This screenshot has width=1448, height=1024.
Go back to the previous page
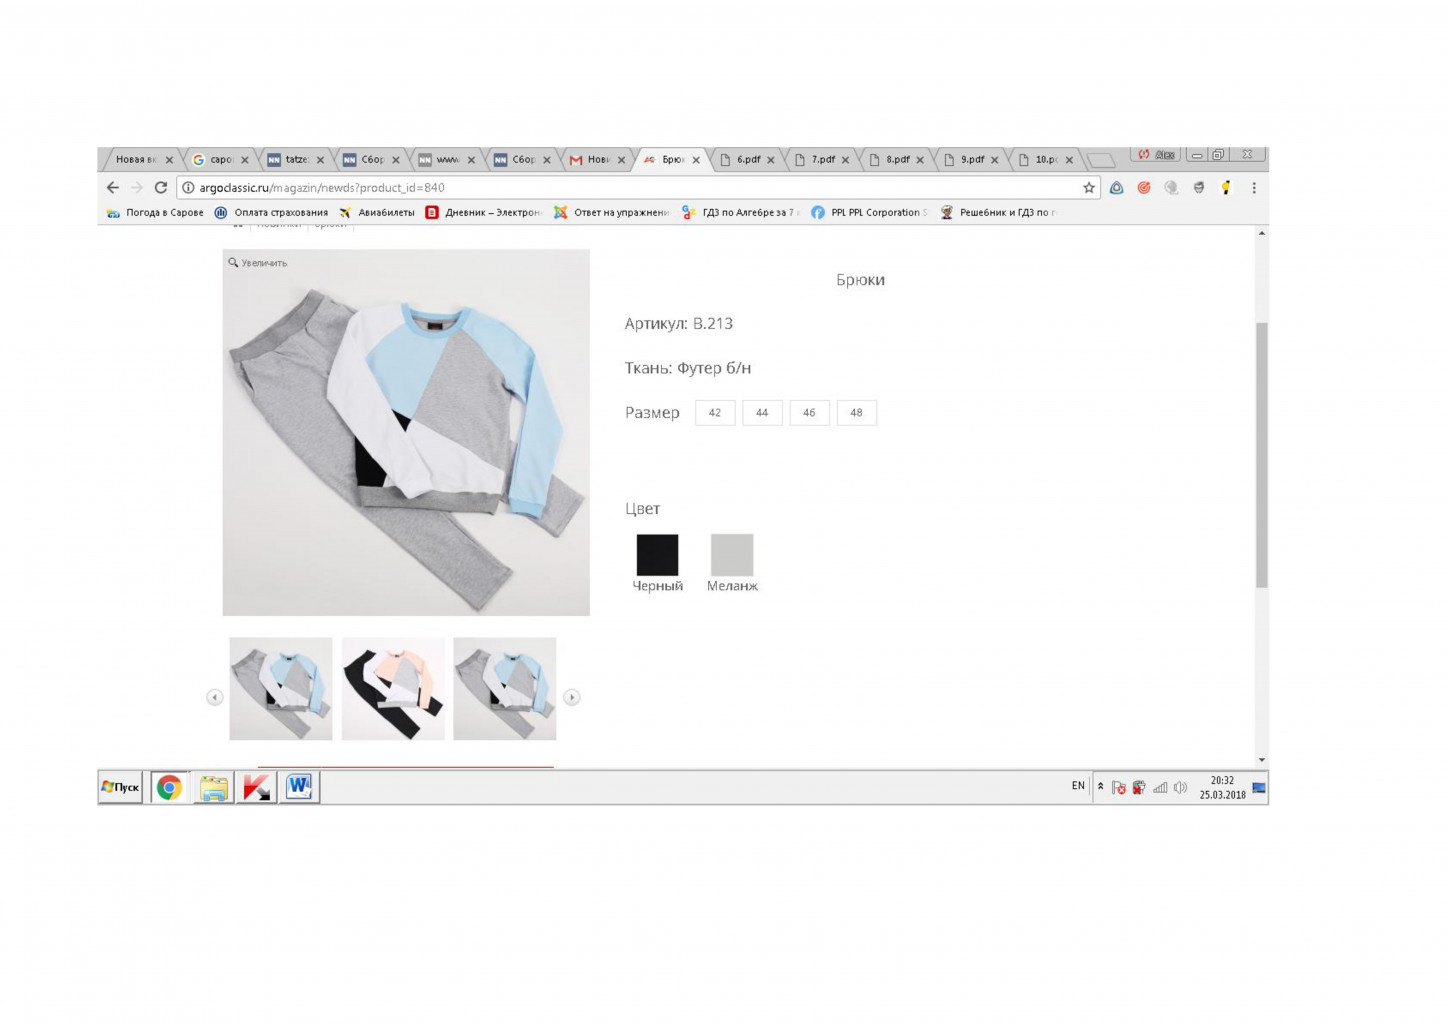[113, 187]
